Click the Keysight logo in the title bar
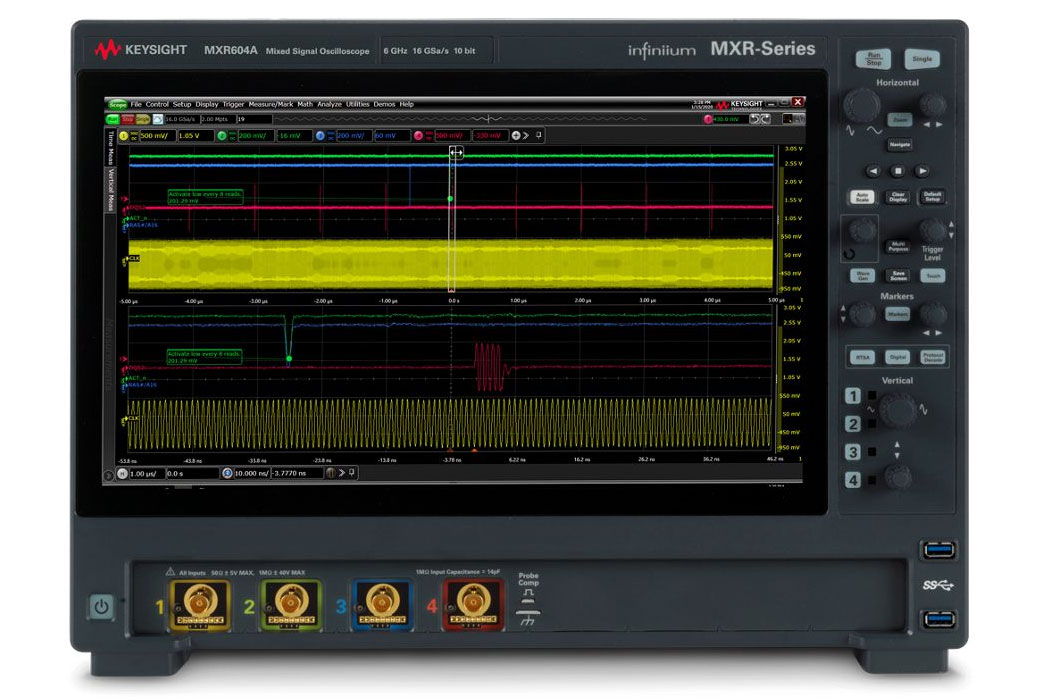Viewport: 1050px width, 700px height. [x=724, y=105]
